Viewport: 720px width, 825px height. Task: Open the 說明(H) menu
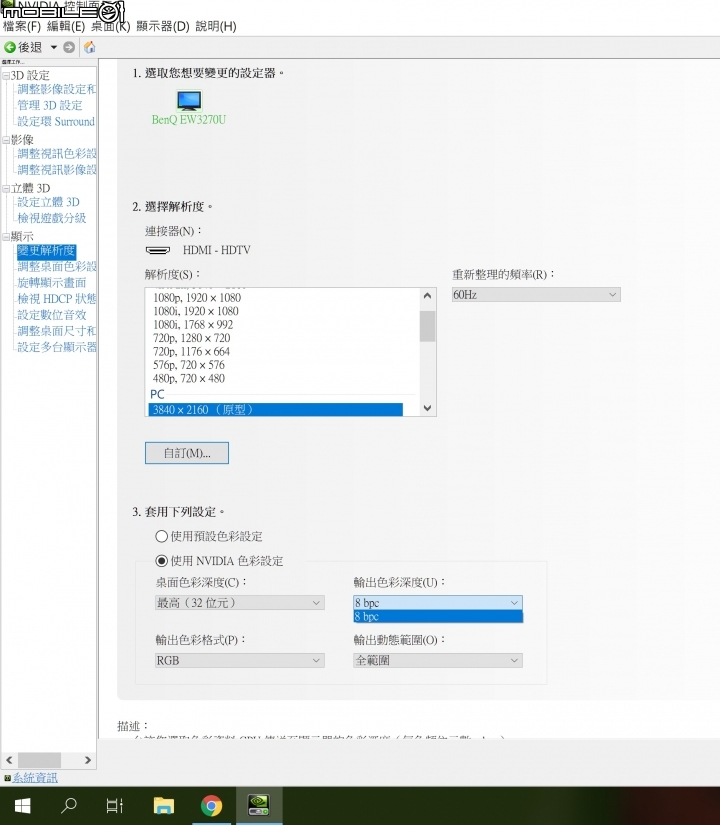pos(216,26)
